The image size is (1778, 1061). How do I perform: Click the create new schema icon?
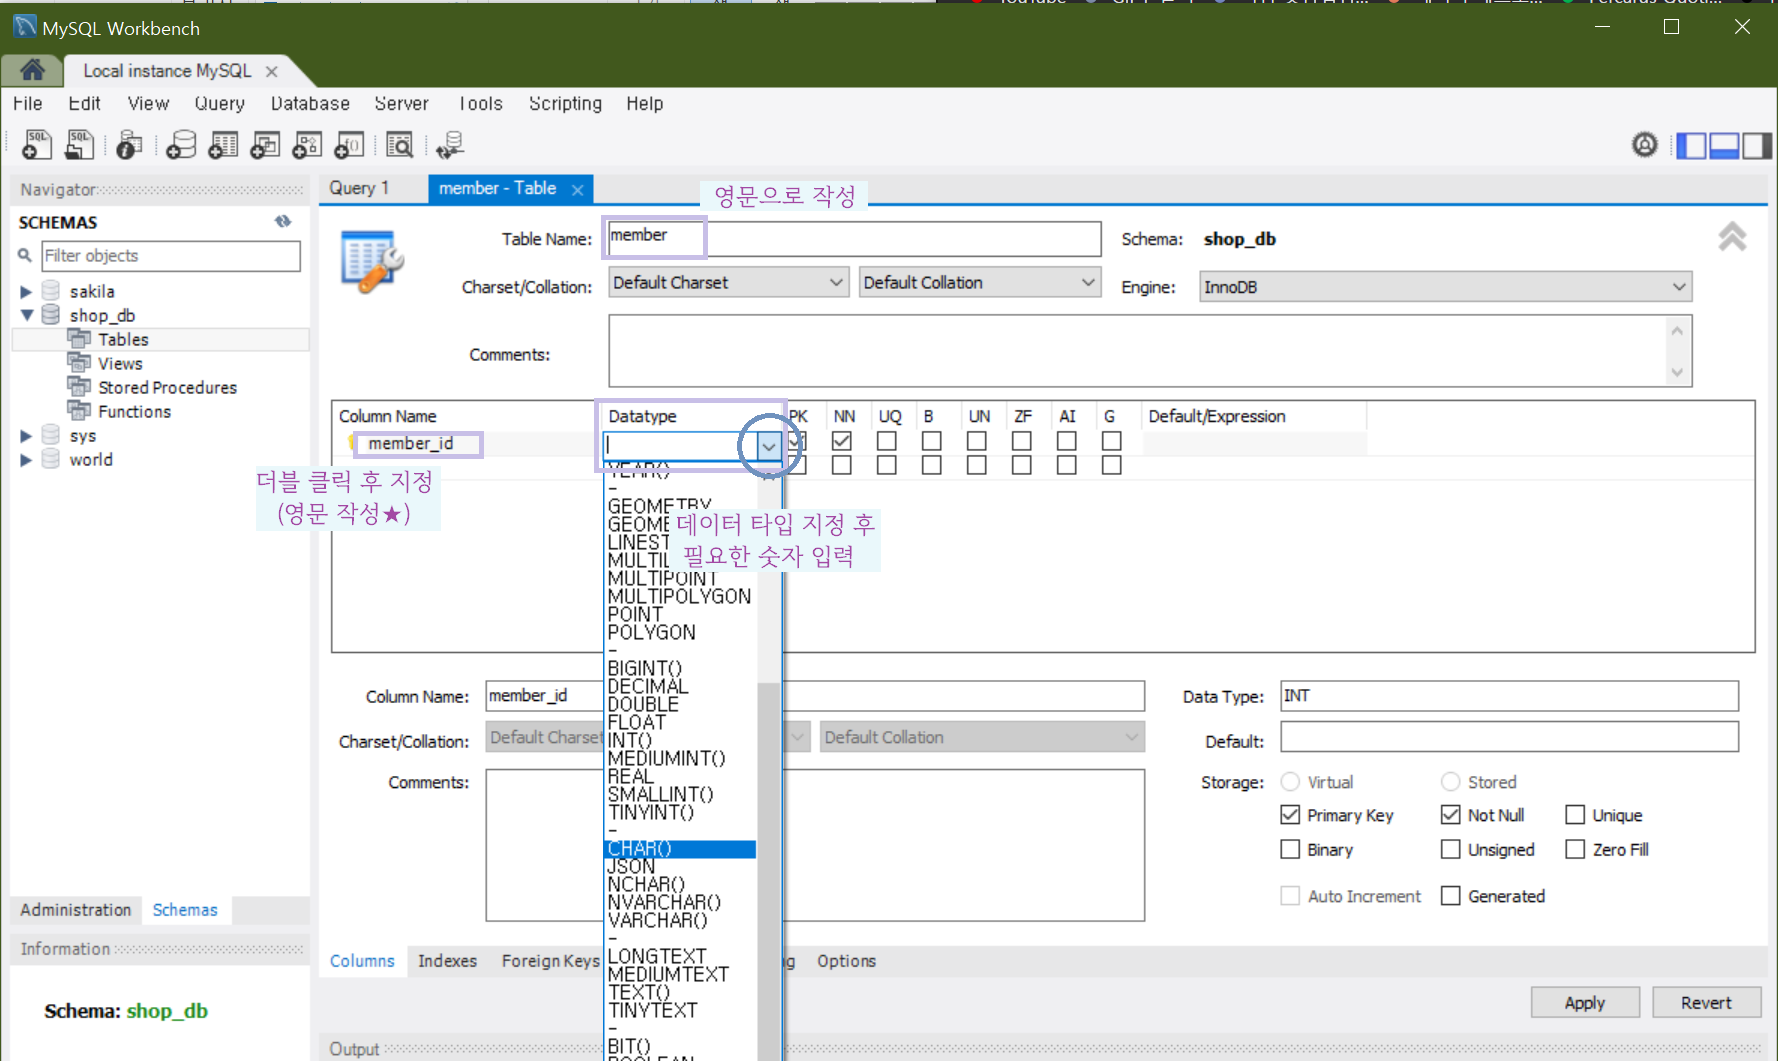point(181,145)
